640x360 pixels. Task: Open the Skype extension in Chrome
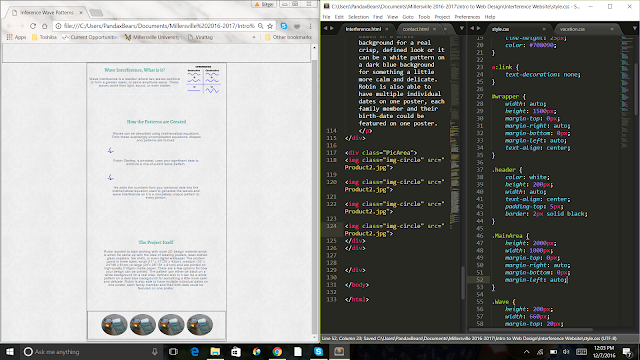[284, 26]
